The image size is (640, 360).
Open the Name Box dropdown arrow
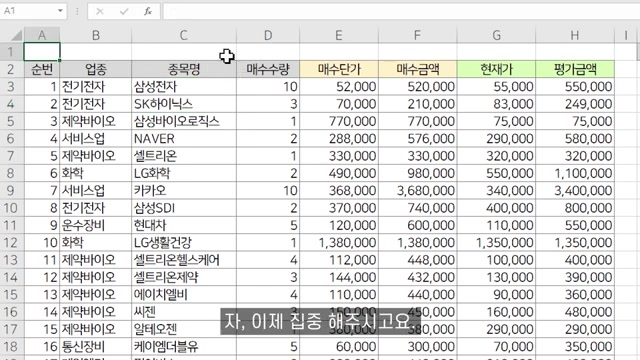[60, 11]
